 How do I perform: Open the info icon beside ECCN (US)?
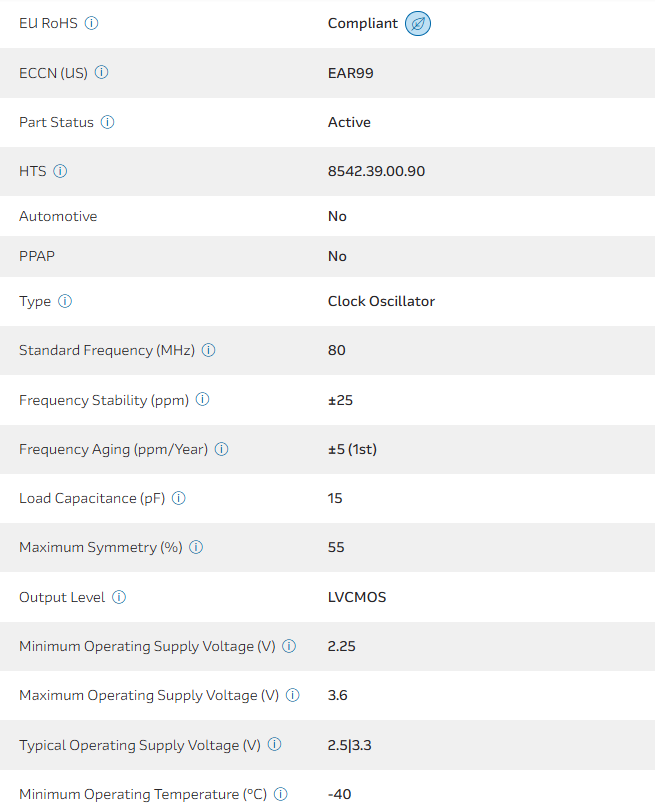pyautogui.click(x=102, y=72)
